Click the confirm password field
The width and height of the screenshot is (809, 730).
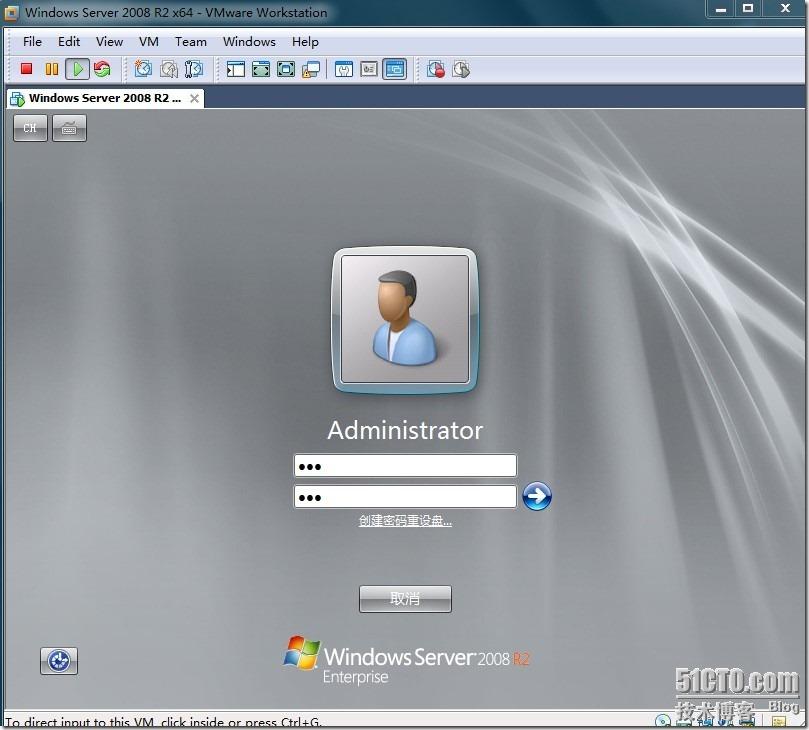click(405, 497)
